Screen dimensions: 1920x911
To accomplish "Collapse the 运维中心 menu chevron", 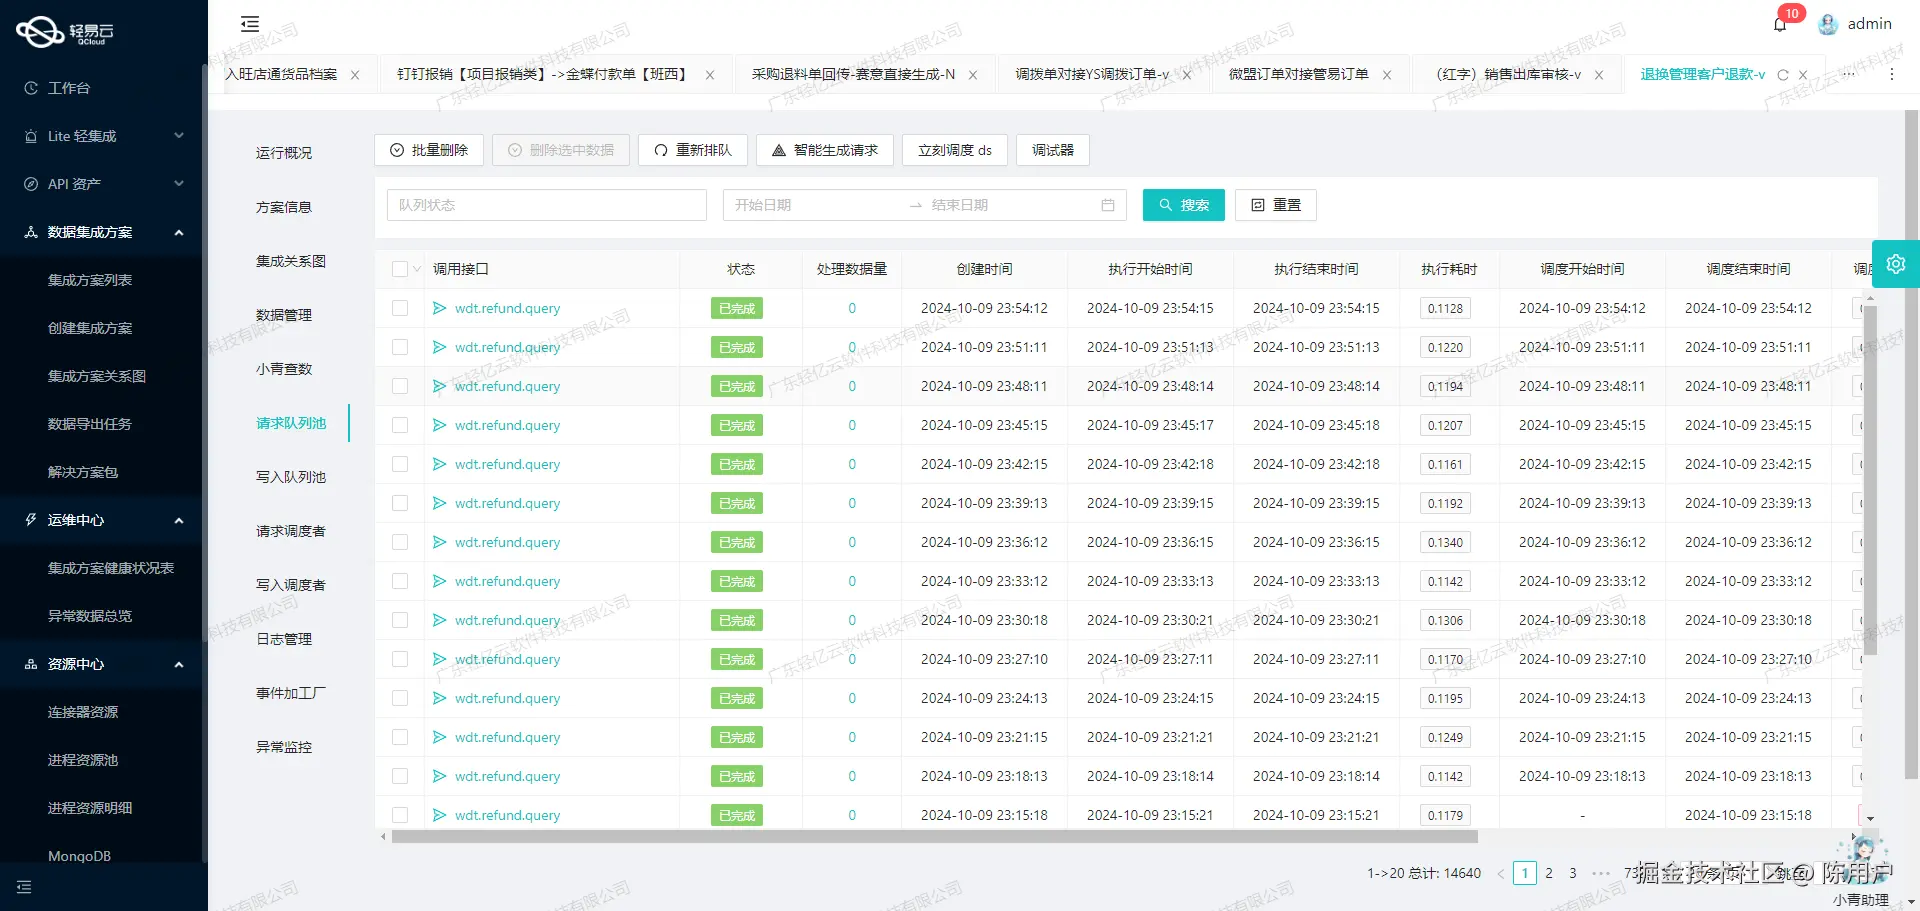I will tap(179, 520).
